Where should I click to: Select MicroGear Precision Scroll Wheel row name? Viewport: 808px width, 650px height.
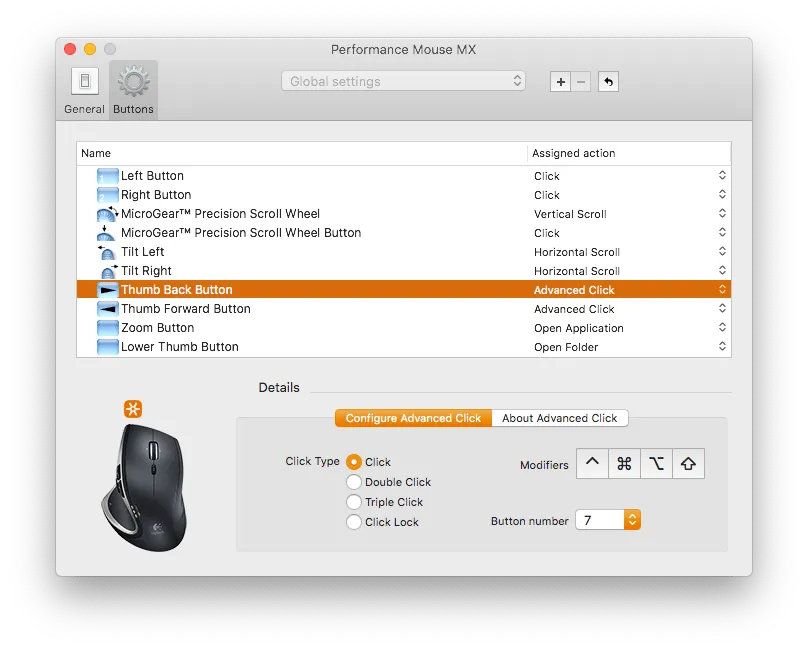(x=221, y=214)
